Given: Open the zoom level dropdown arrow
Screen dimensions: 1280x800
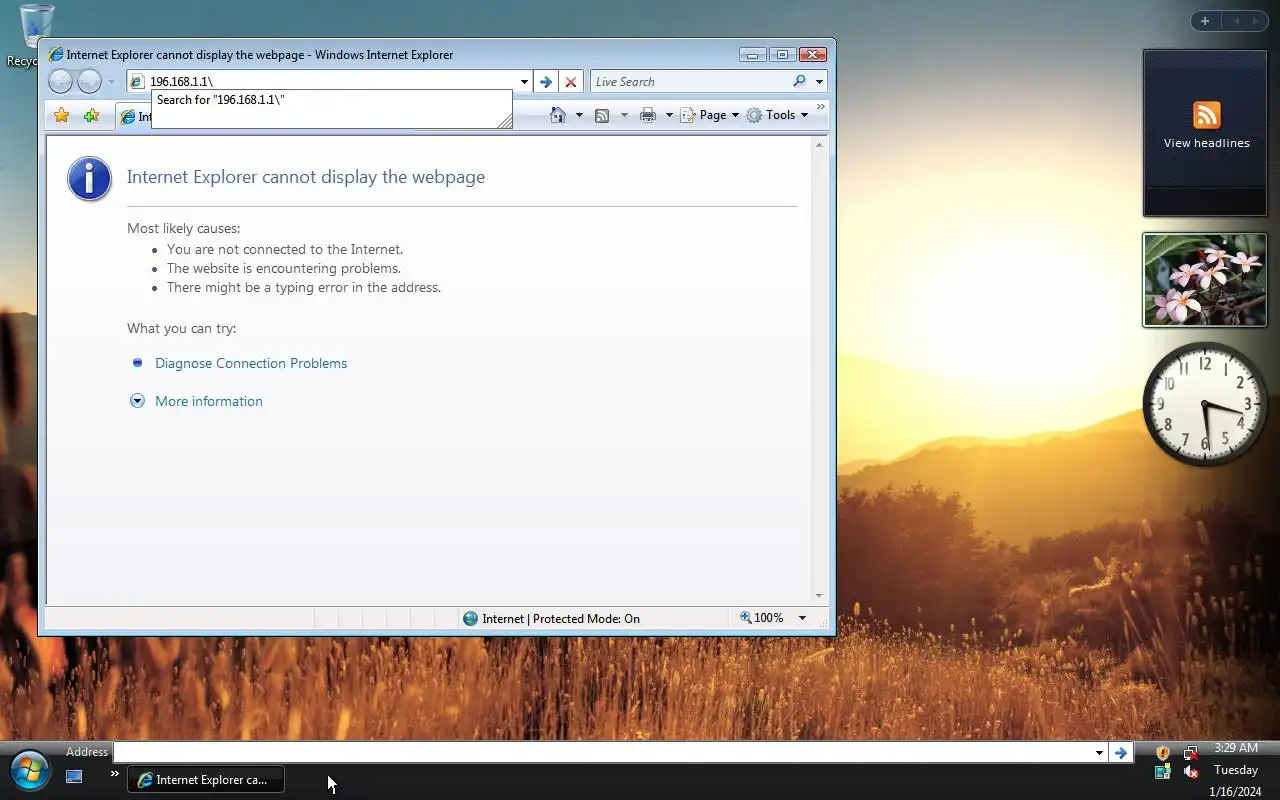Looking at the screenshot, I should 802,618.
